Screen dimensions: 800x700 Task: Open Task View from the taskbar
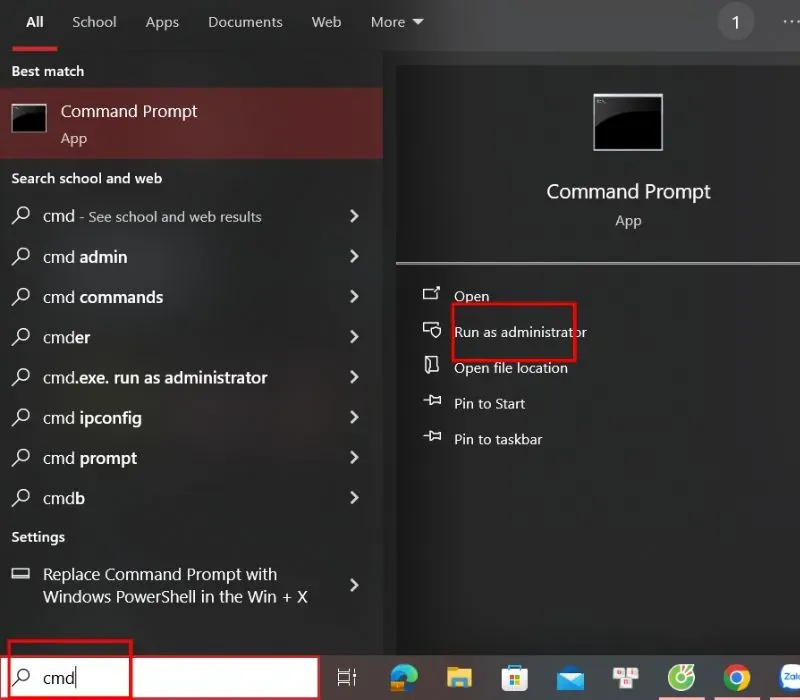pyautogui.click(x=347, y=677)
